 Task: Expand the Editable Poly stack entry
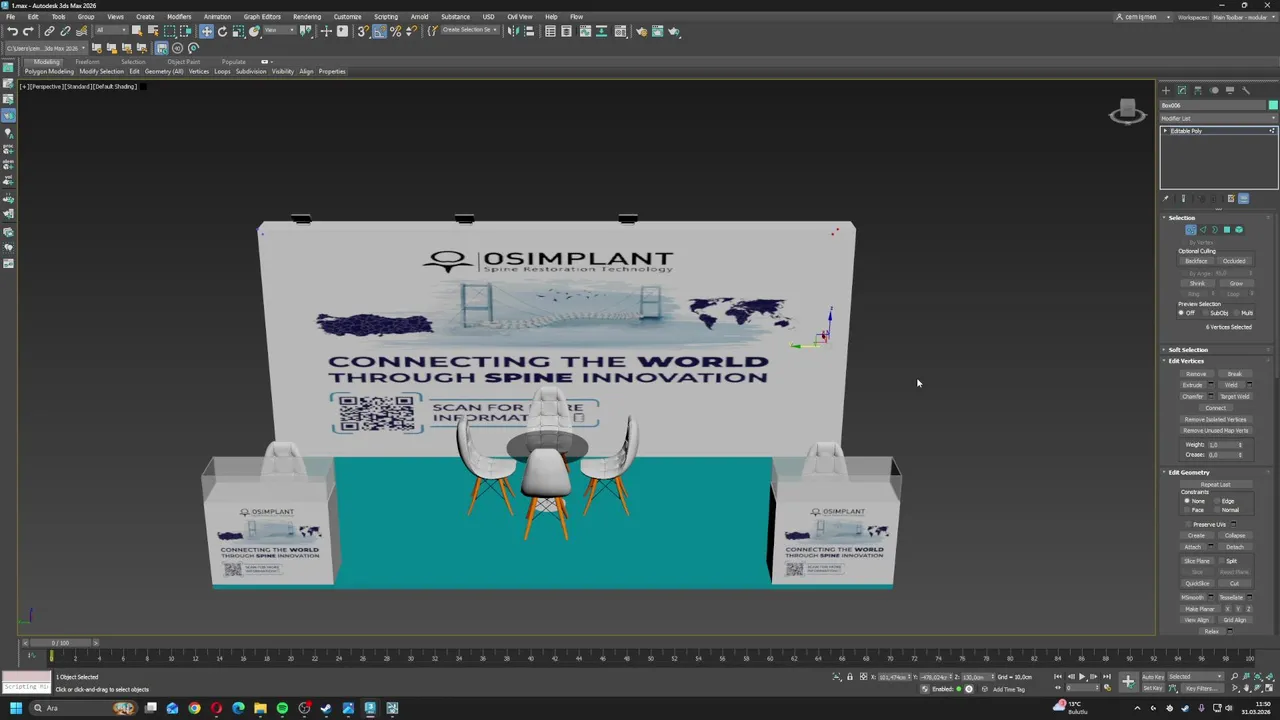point(1165,131)
